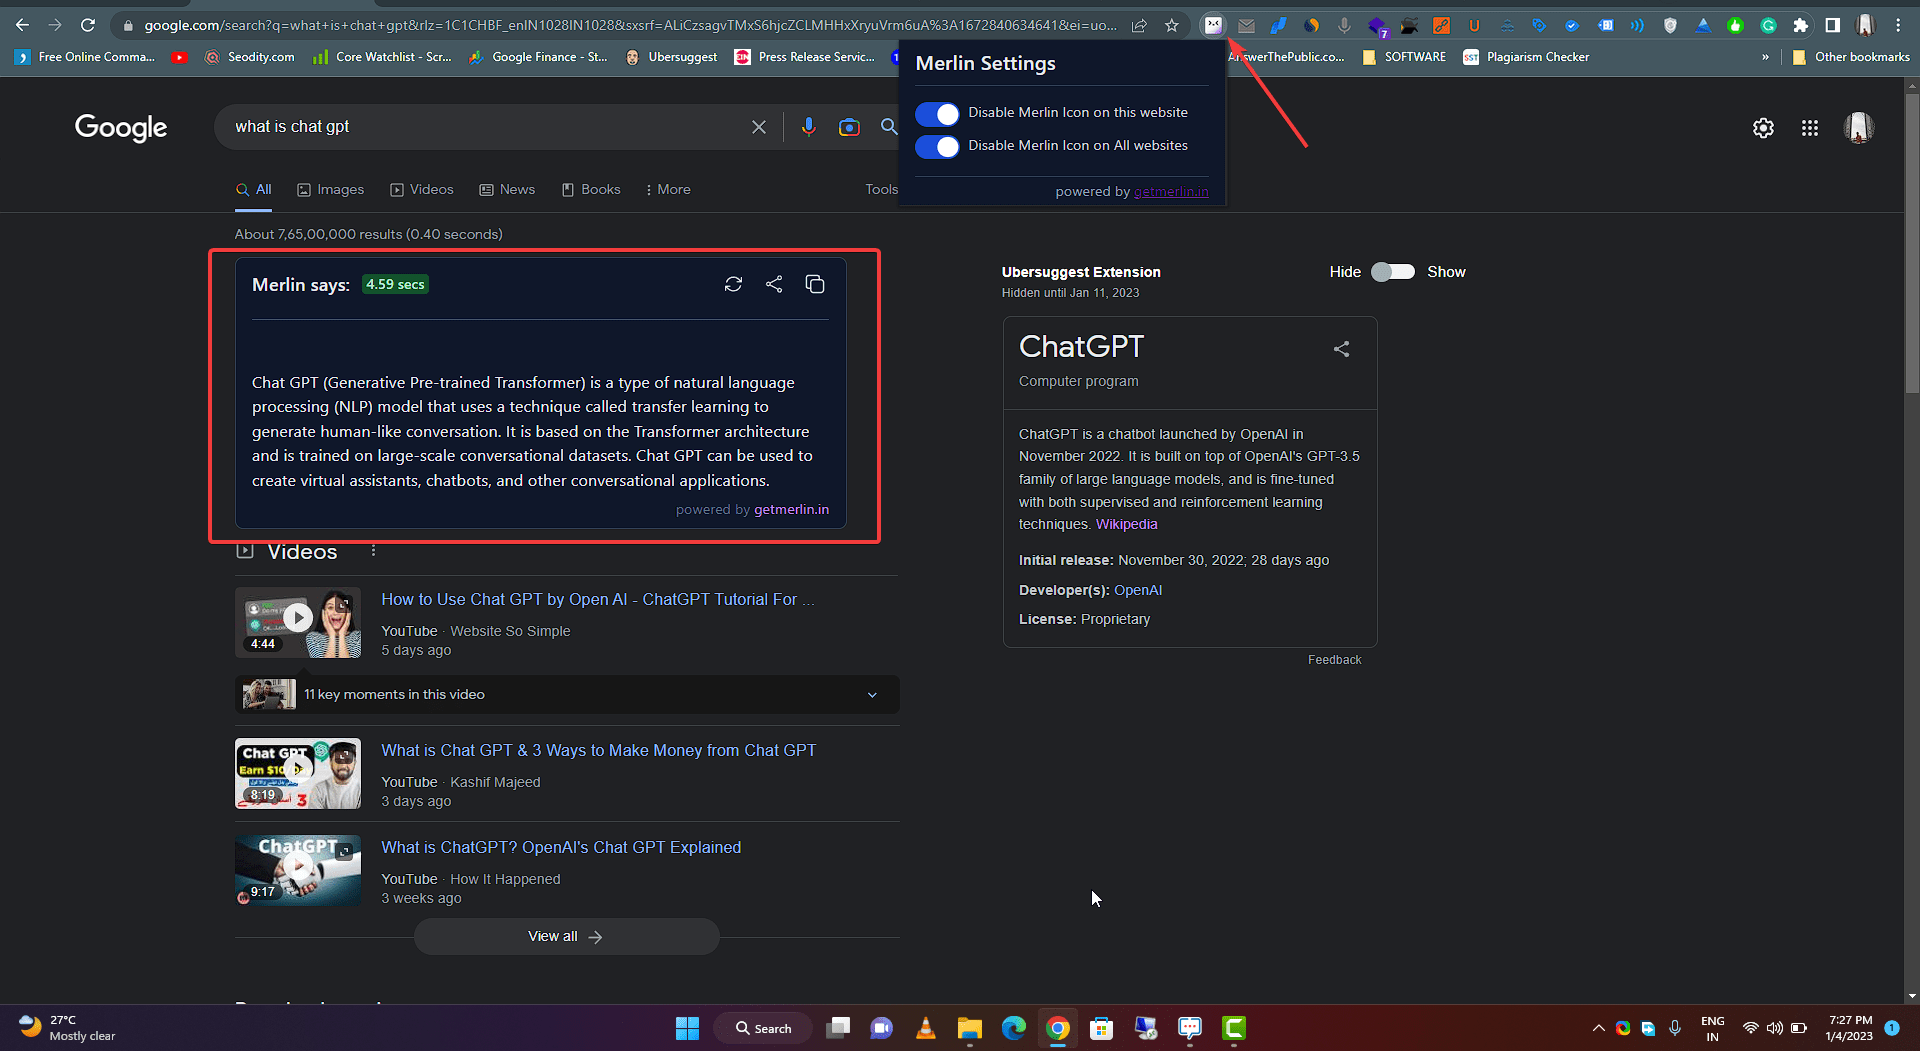Switch to the Images tab
Viewport: 1920px width, 1051px height.
tap(331, 189)
